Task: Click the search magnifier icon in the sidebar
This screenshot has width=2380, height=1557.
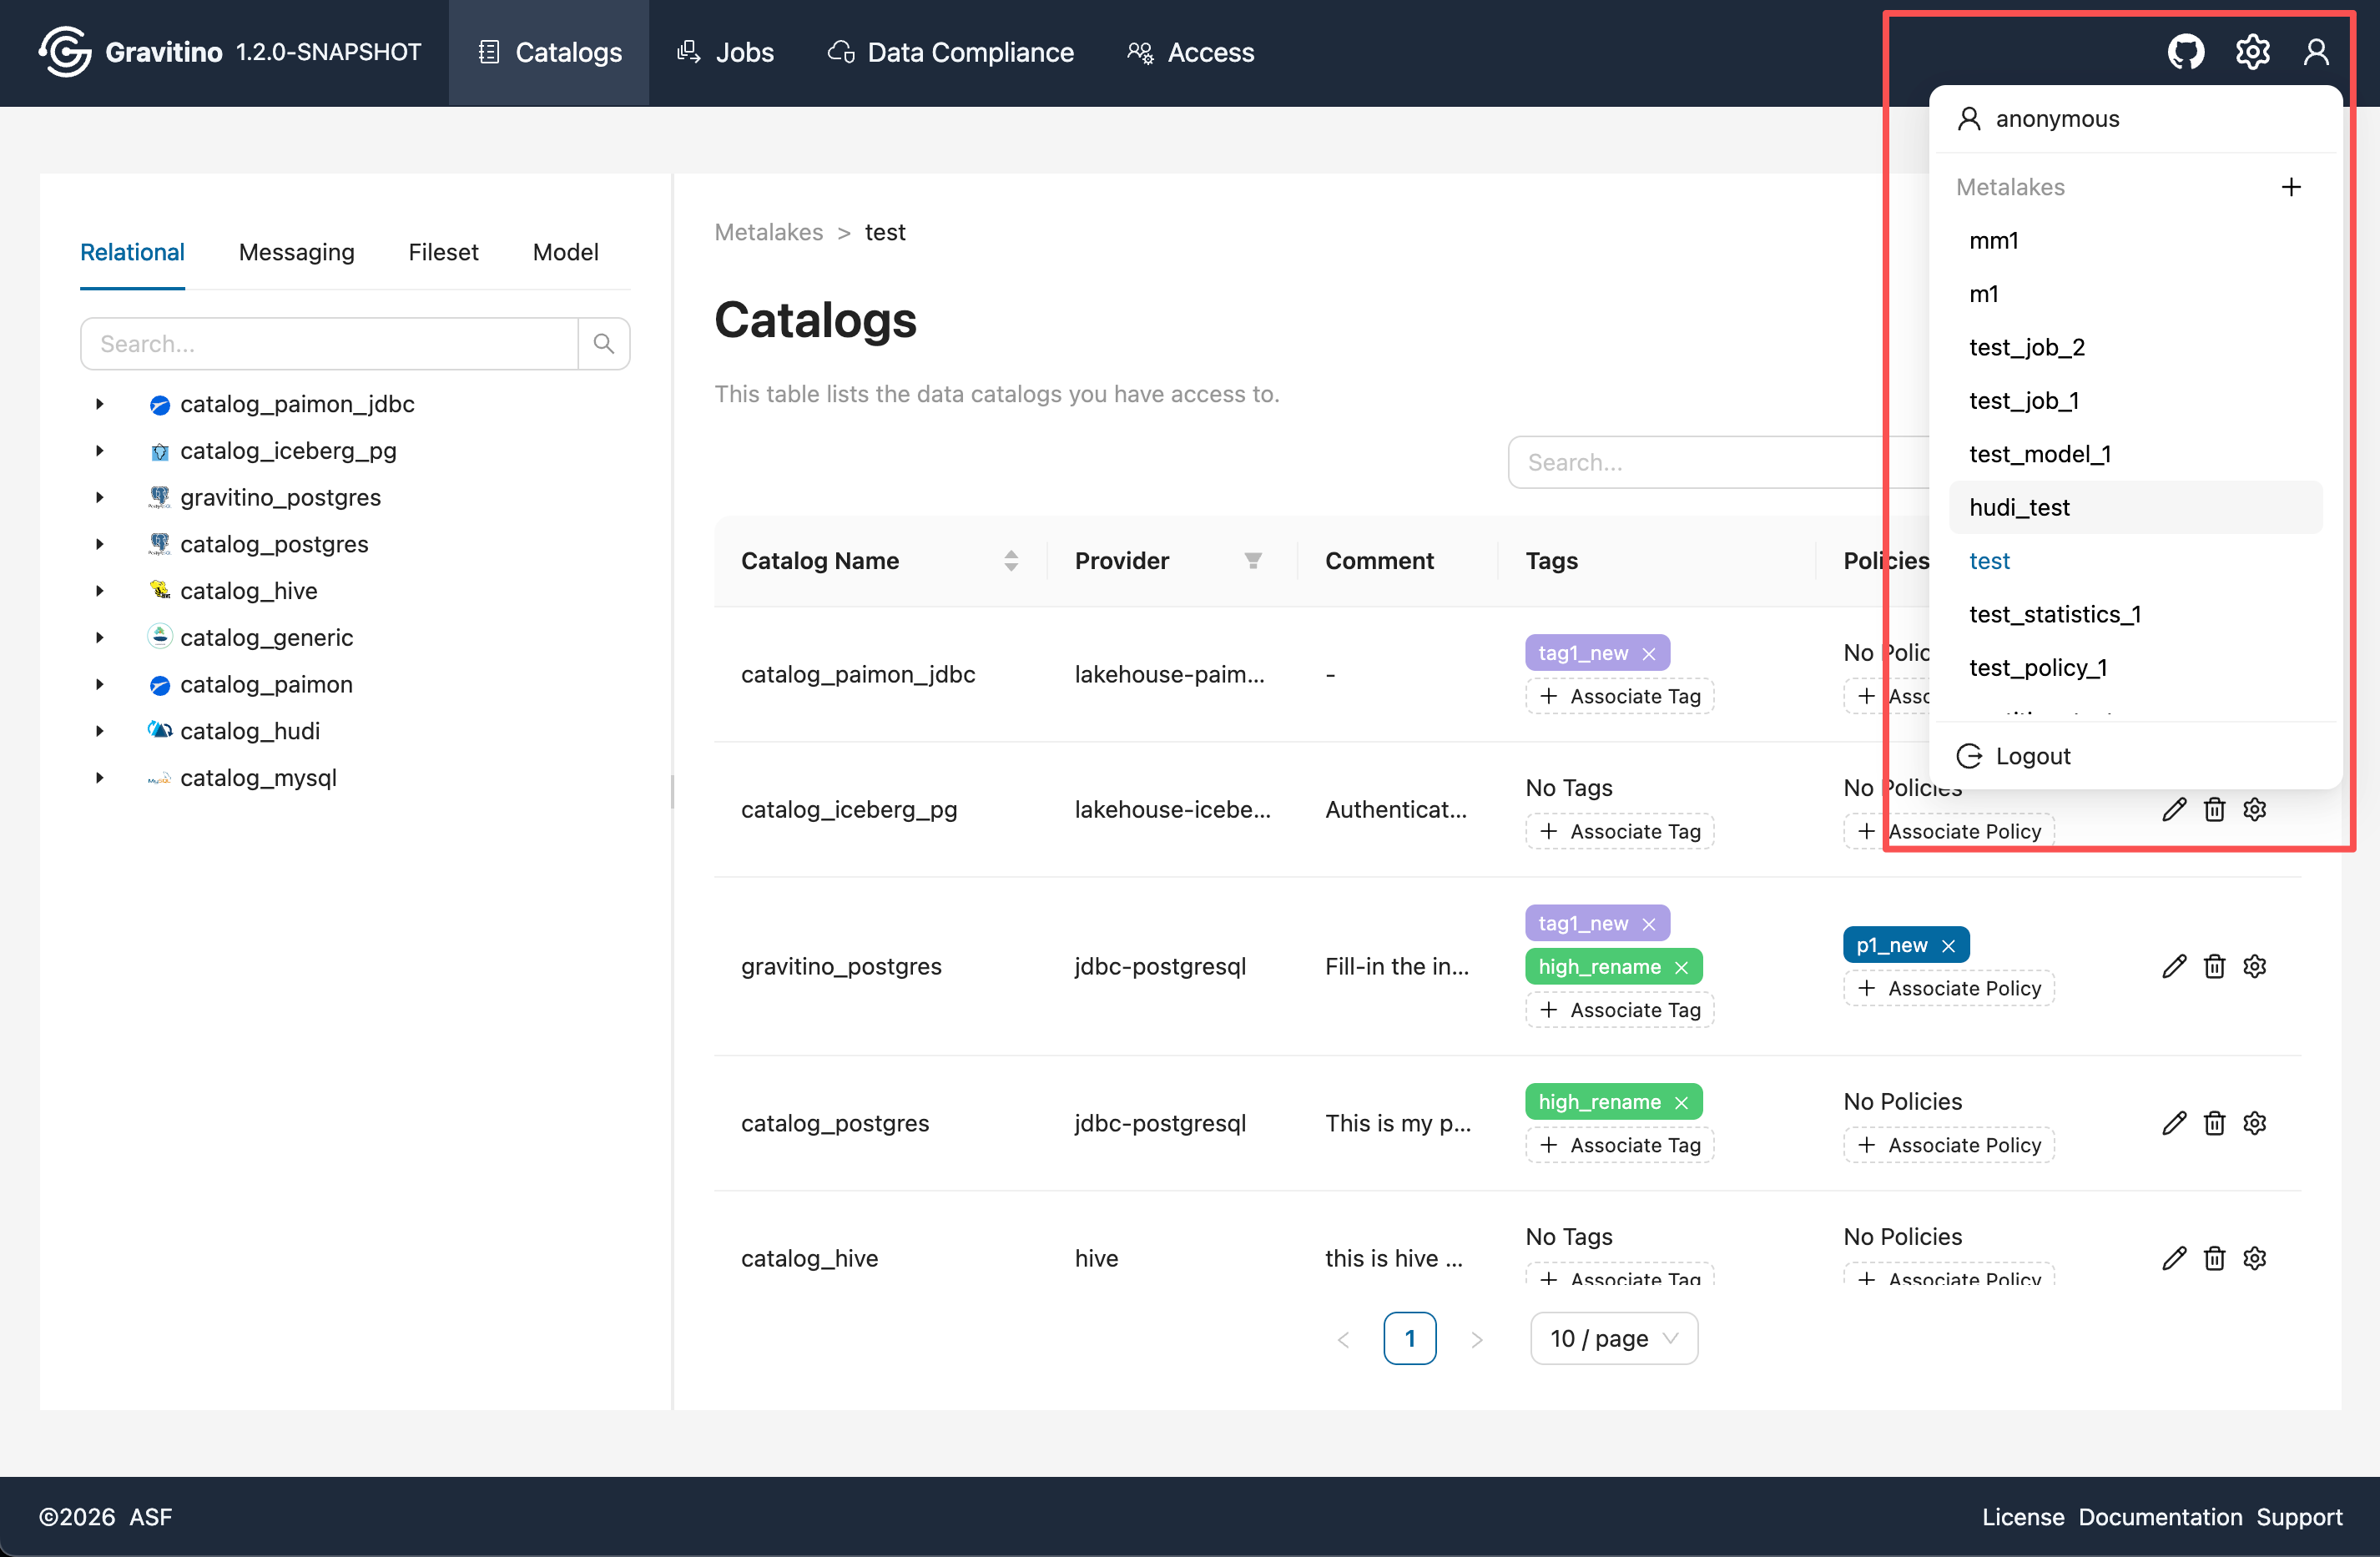Action: 603,343
